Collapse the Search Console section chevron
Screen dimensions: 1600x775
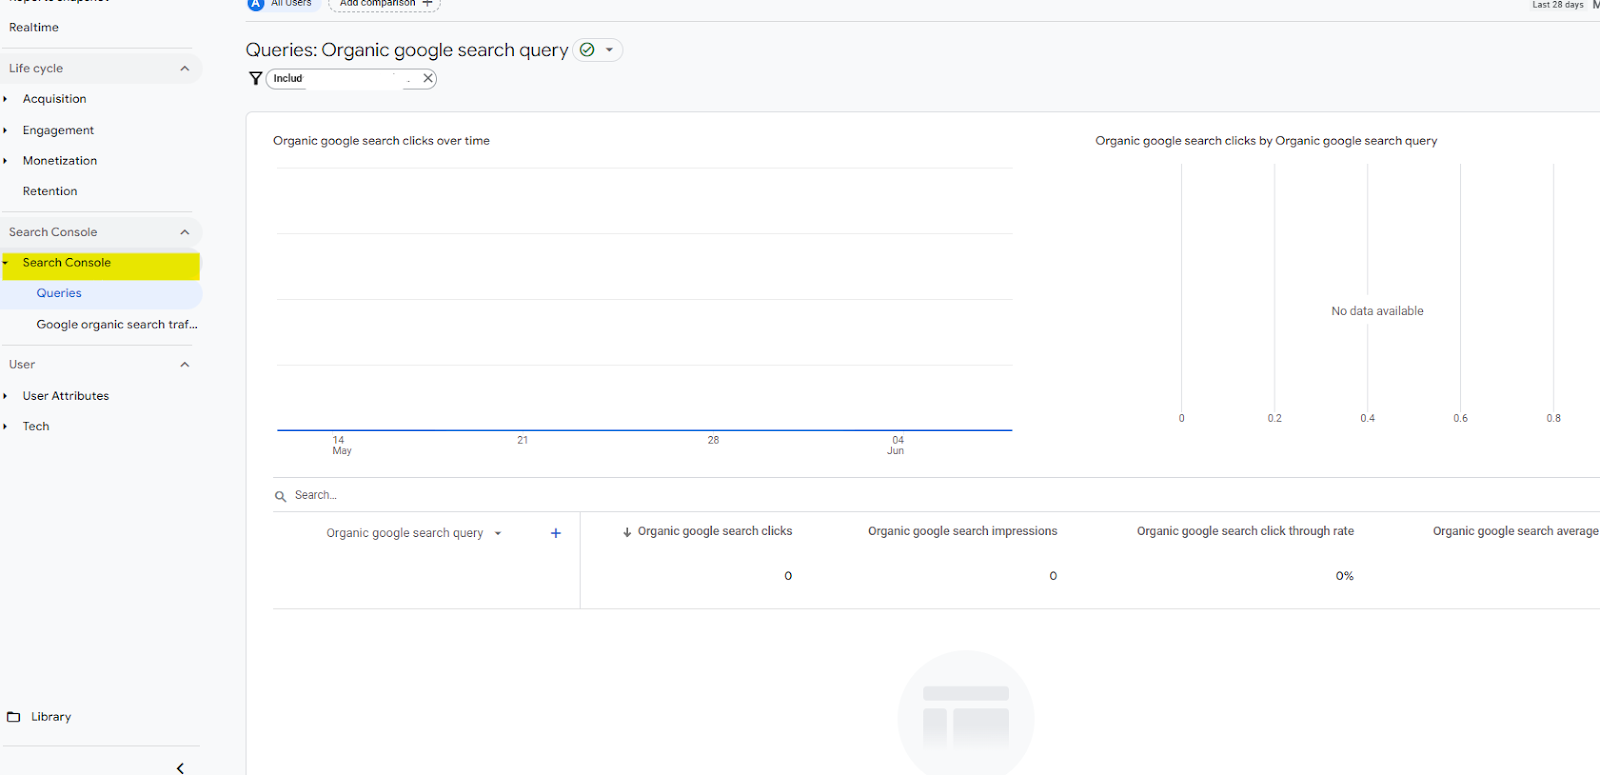185,232
